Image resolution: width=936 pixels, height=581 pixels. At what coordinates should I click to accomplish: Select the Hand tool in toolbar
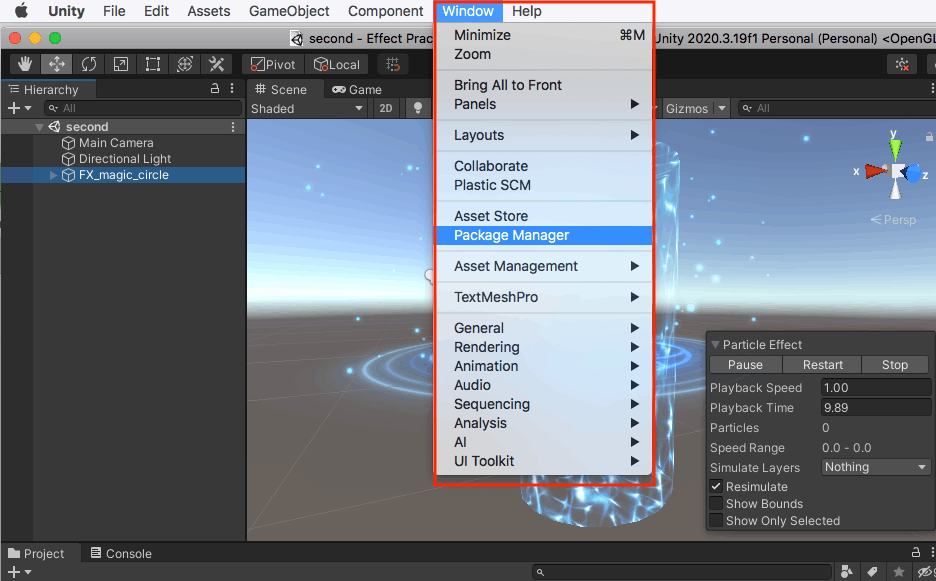25,64
